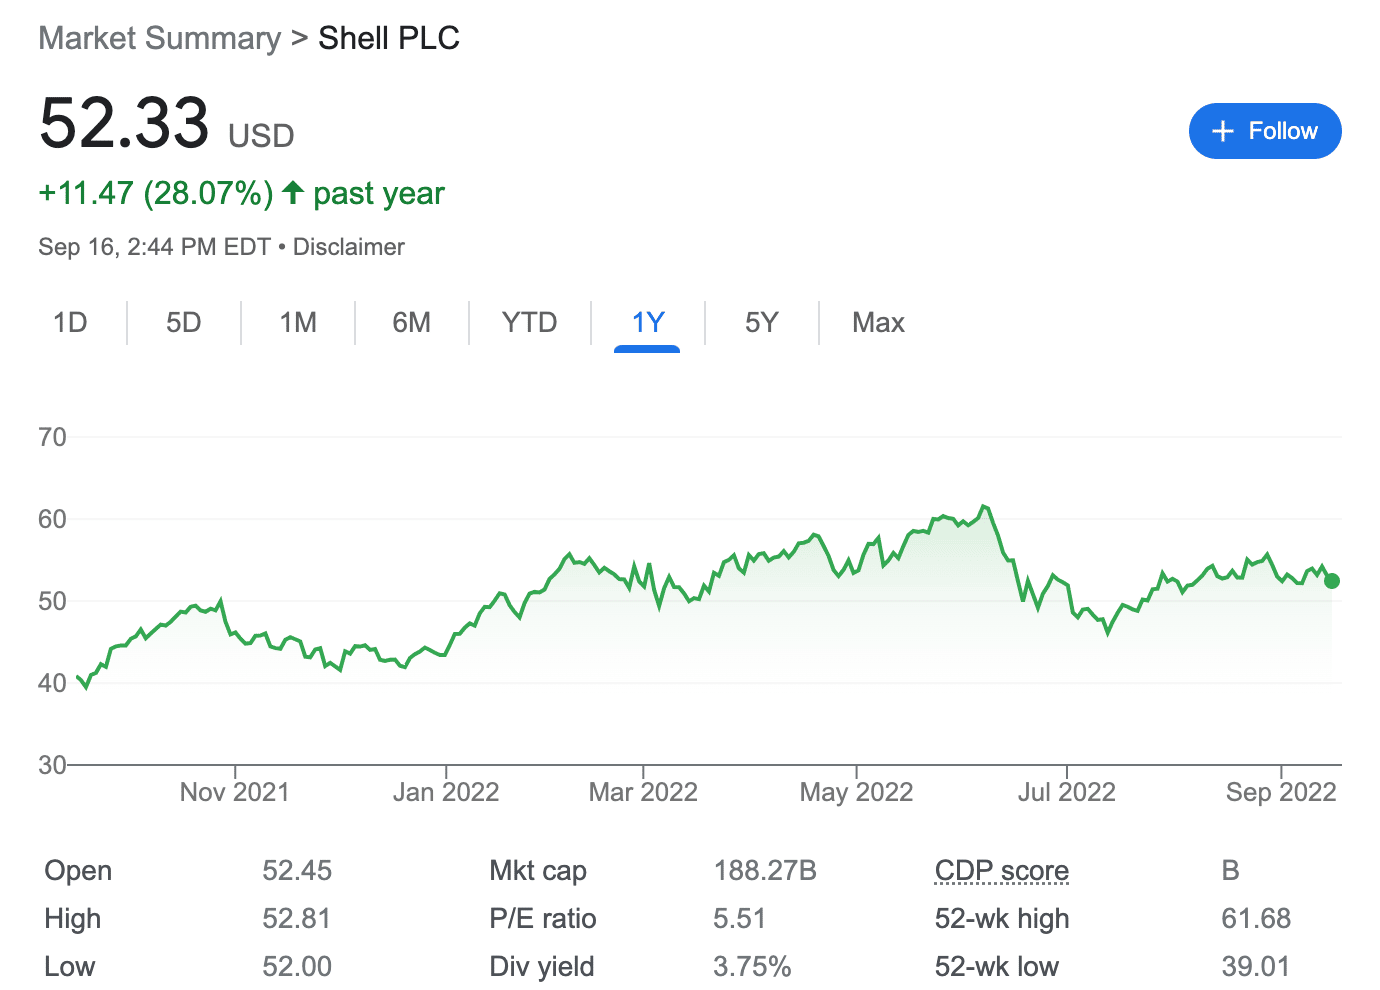Click the Div yield value 3.75%
The height and width of the screenshot is (990, 1380).
click(x=752, y=967)
